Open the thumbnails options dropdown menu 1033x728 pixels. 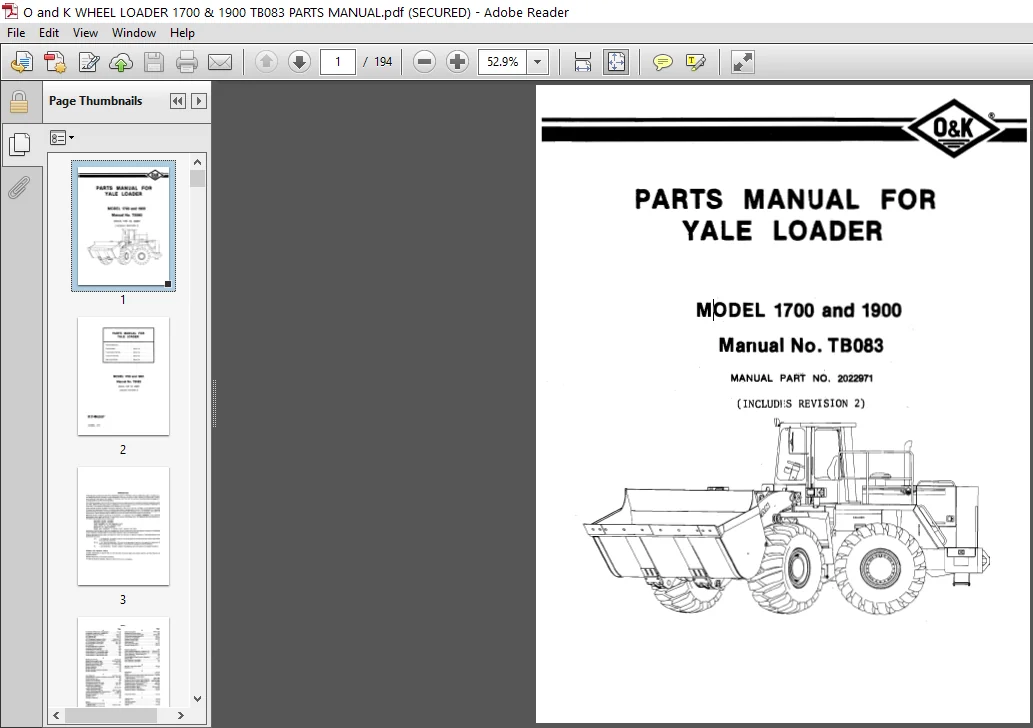pos(62,138)
